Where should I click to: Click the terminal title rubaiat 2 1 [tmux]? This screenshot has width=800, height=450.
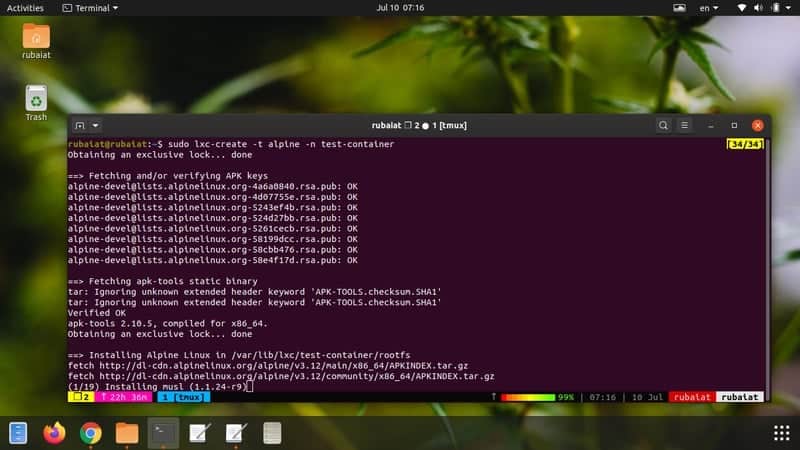click(x=419, y=126)
